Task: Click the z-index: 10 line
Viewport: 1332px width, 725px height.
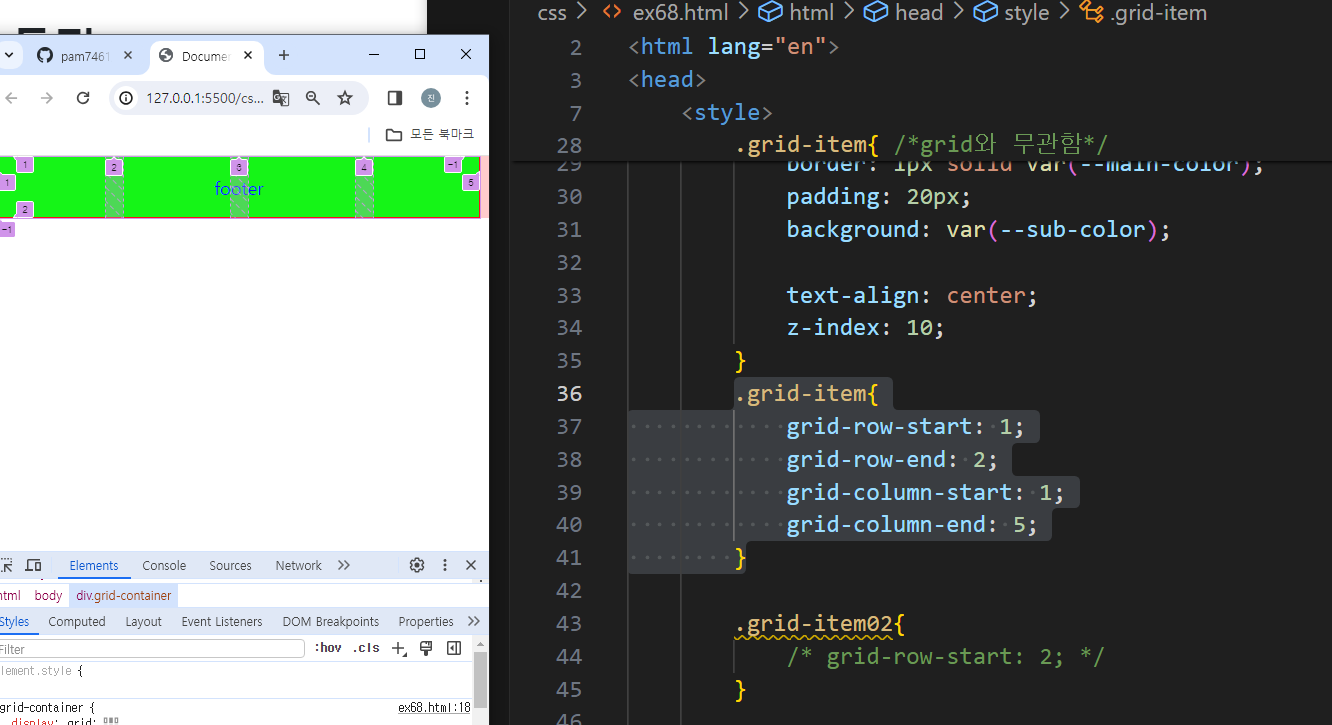Action: point(865,327)
